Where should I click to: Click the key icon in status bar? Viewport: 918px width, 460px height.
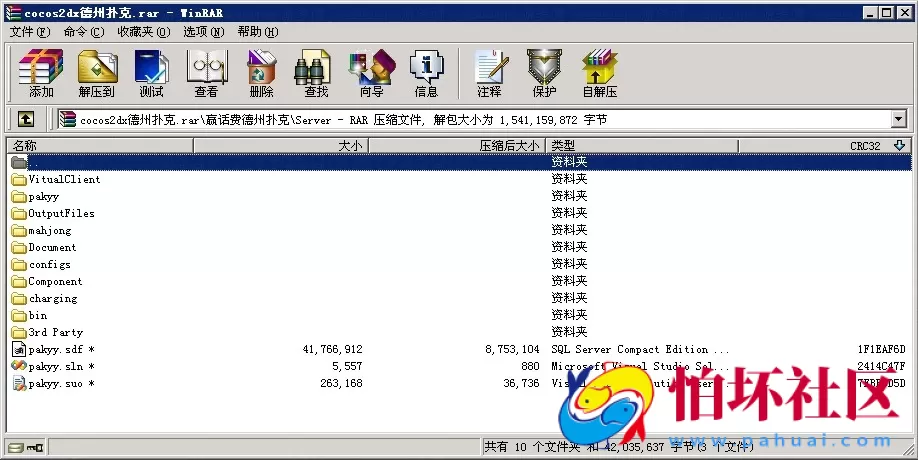[35, 448]
